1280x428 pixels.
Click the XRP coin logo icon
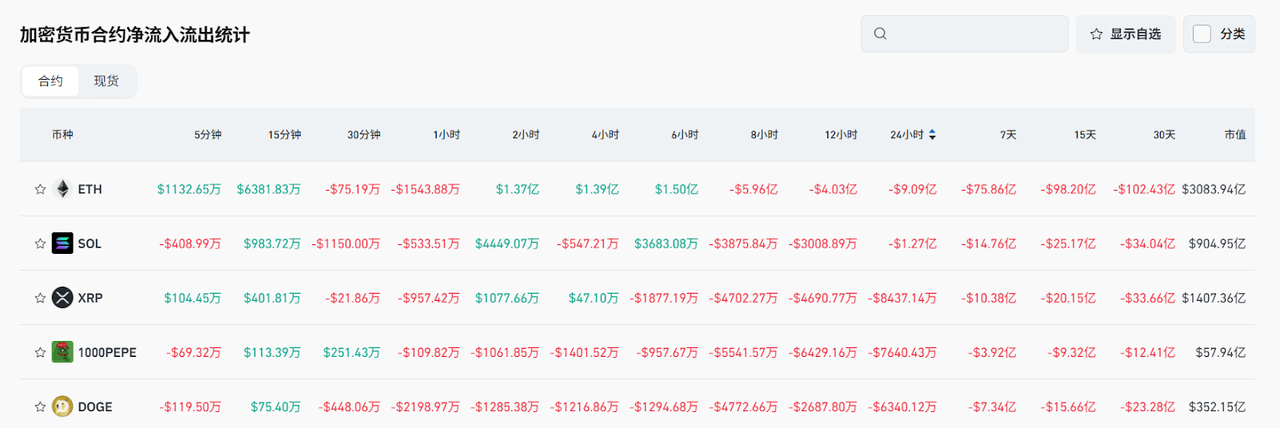(62, 297)
